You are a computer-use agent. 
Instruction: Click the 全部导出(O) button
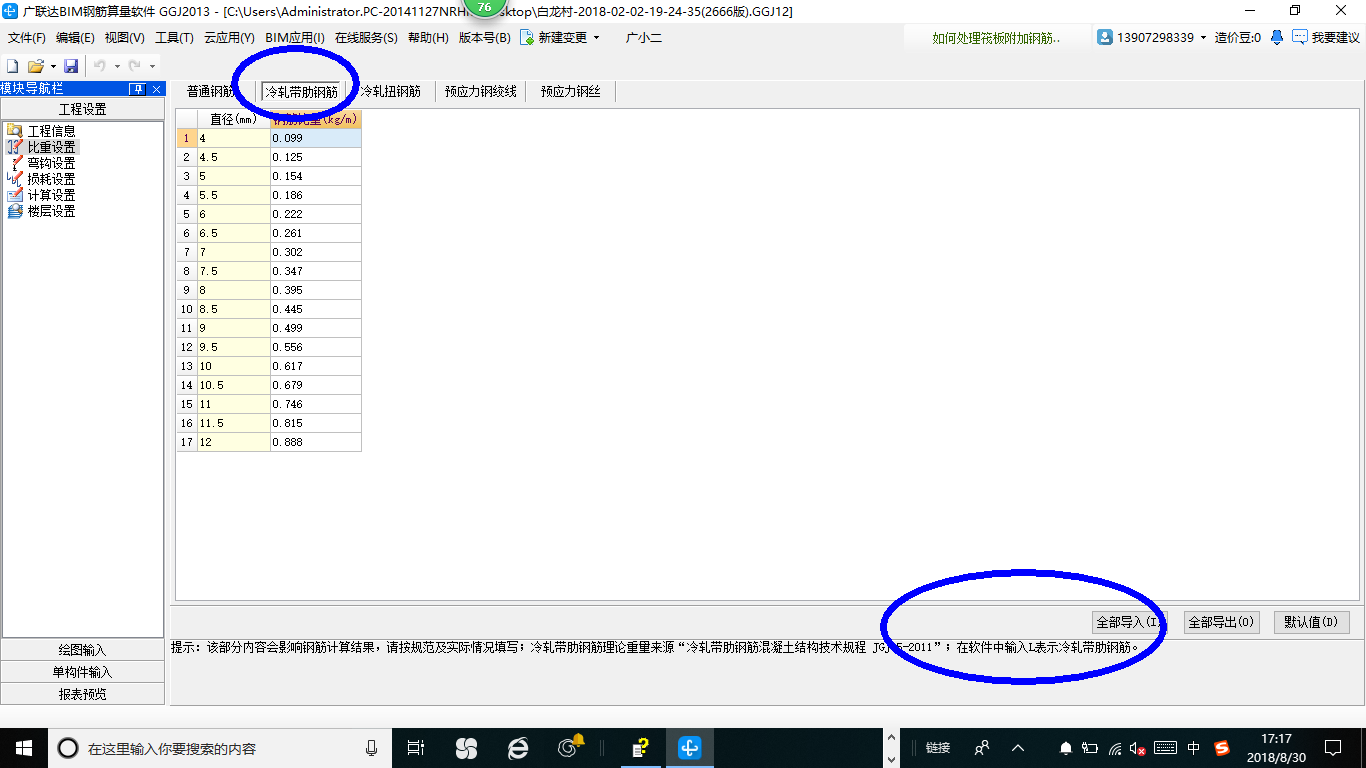point(1221,622)
